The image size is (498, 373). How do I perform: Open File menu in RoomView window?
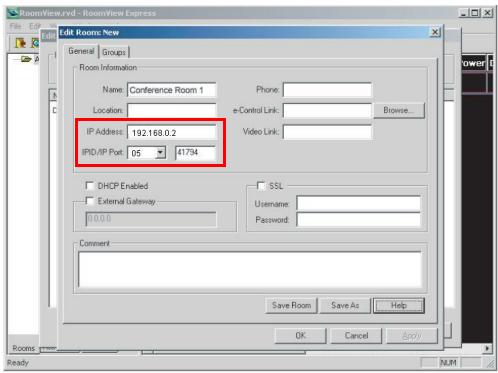[x=15, y=26]
